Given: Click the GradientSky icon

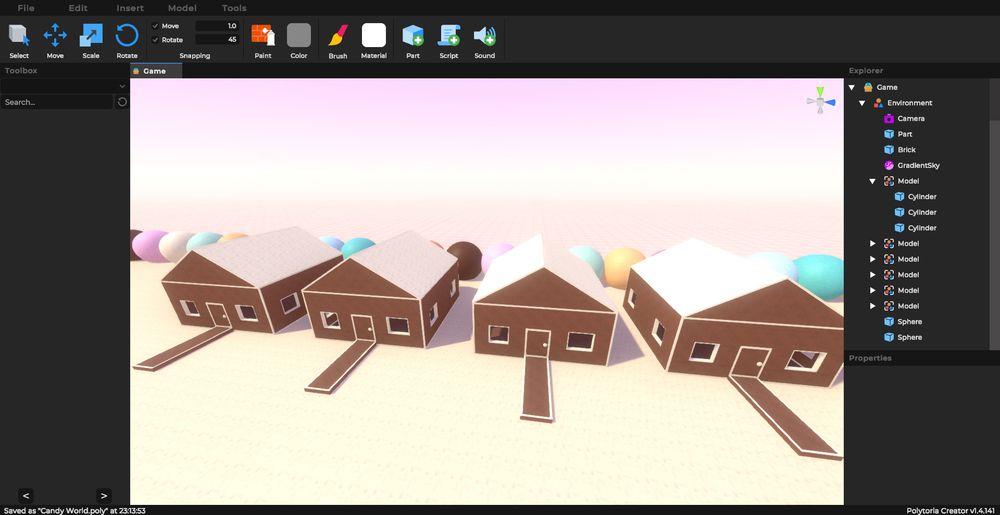Looking at the screenshot, I should (888, 165).
